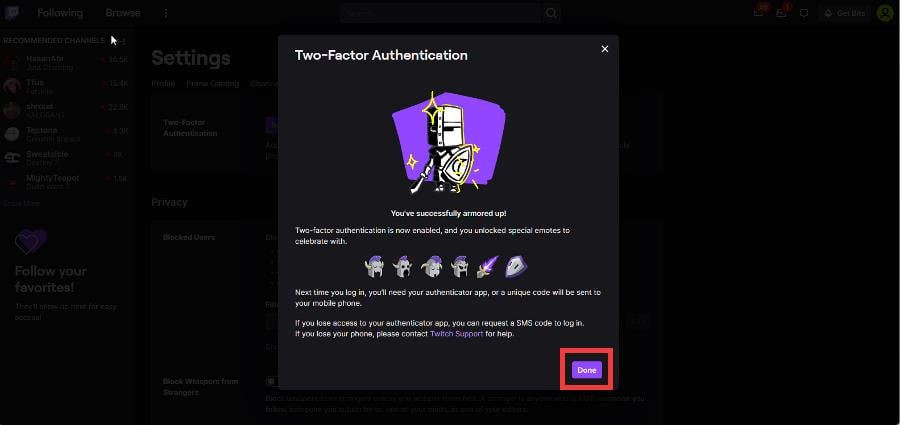
Task: Collapse the Recommended Channels sidebar
Action: pyautogui.click(x=121, y=41)
